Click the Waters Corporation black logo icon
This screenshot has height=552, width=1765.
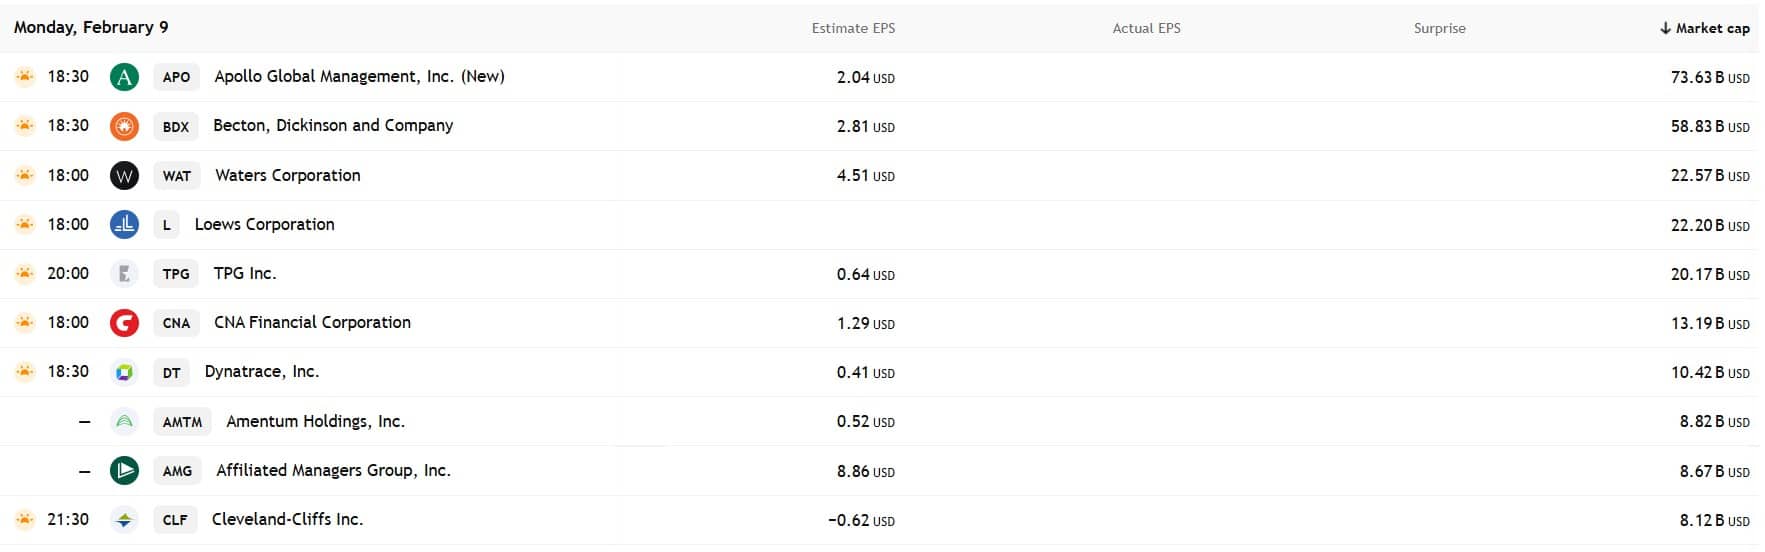(x=124, y=176)
